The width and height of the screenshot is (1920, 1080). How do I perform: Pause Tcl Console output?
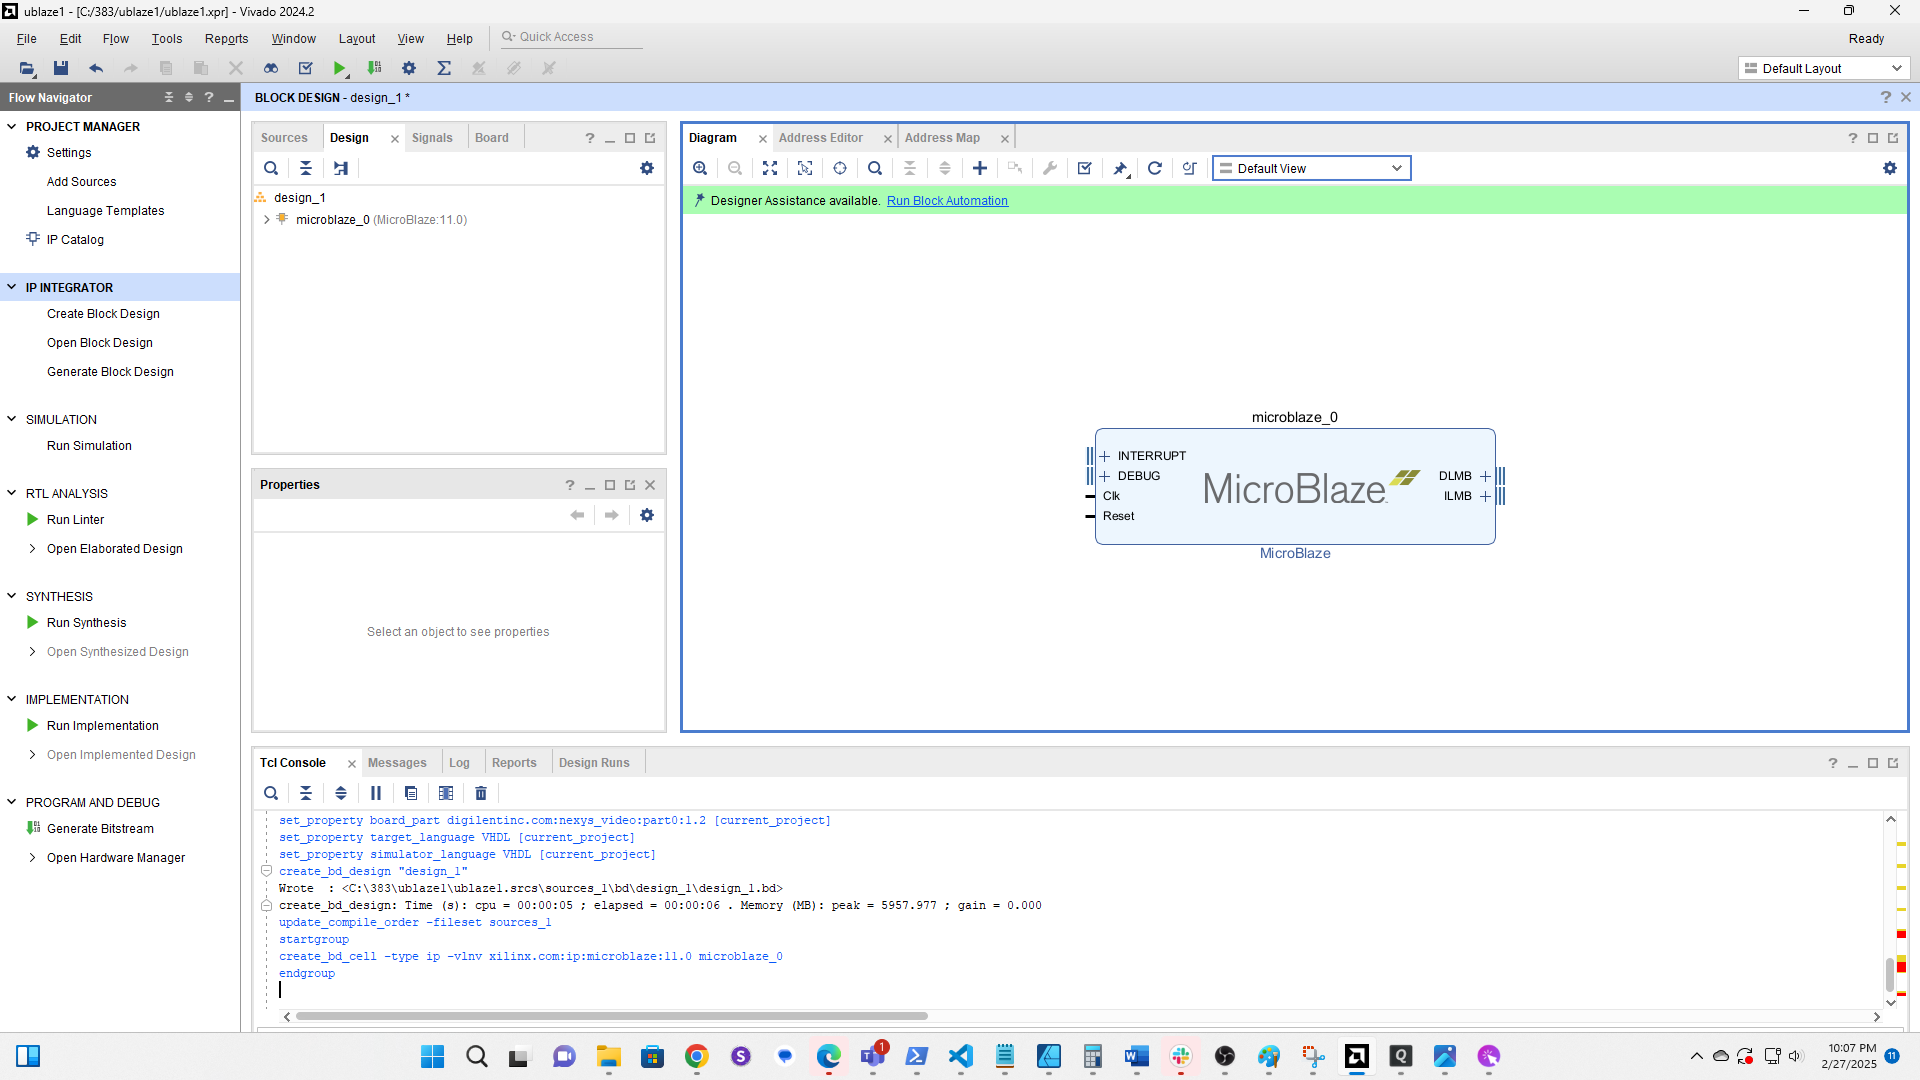coord(375,793)
